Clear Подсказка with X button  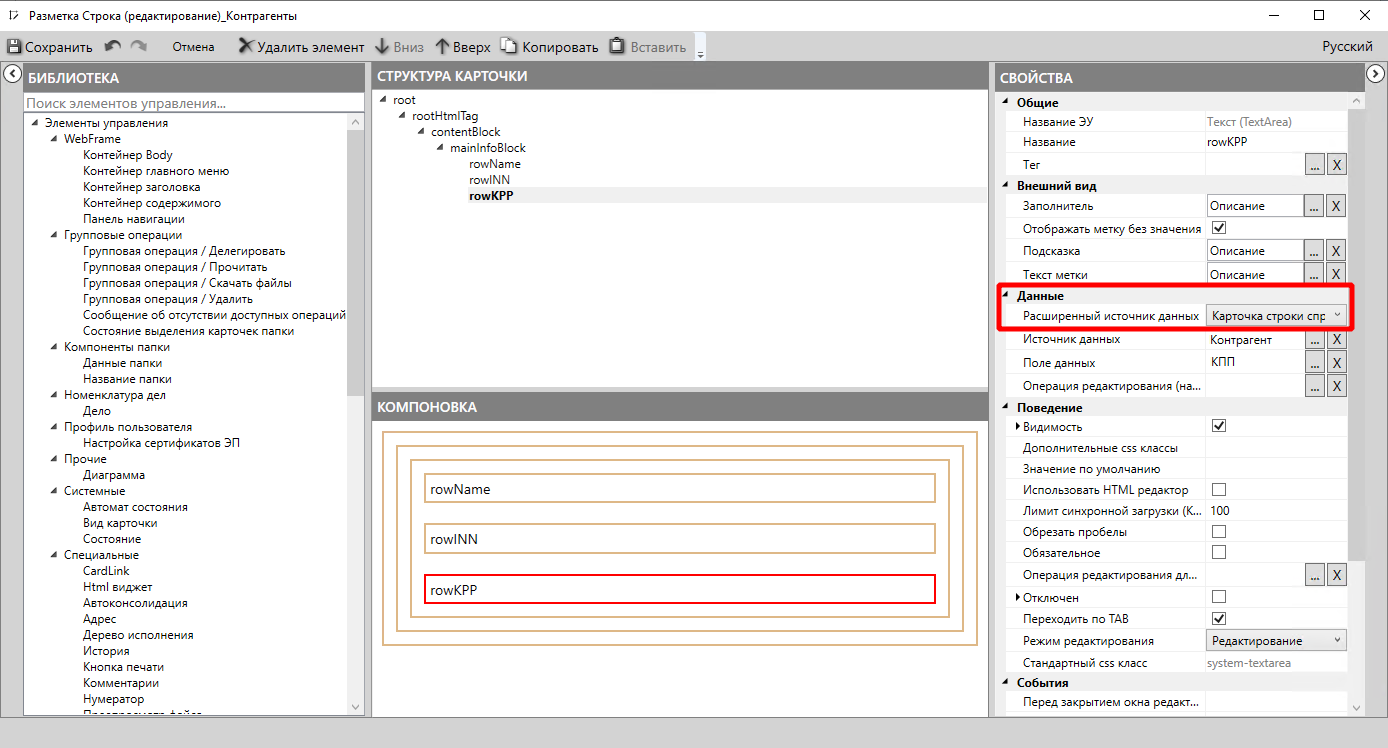(x=1336, y=251)
